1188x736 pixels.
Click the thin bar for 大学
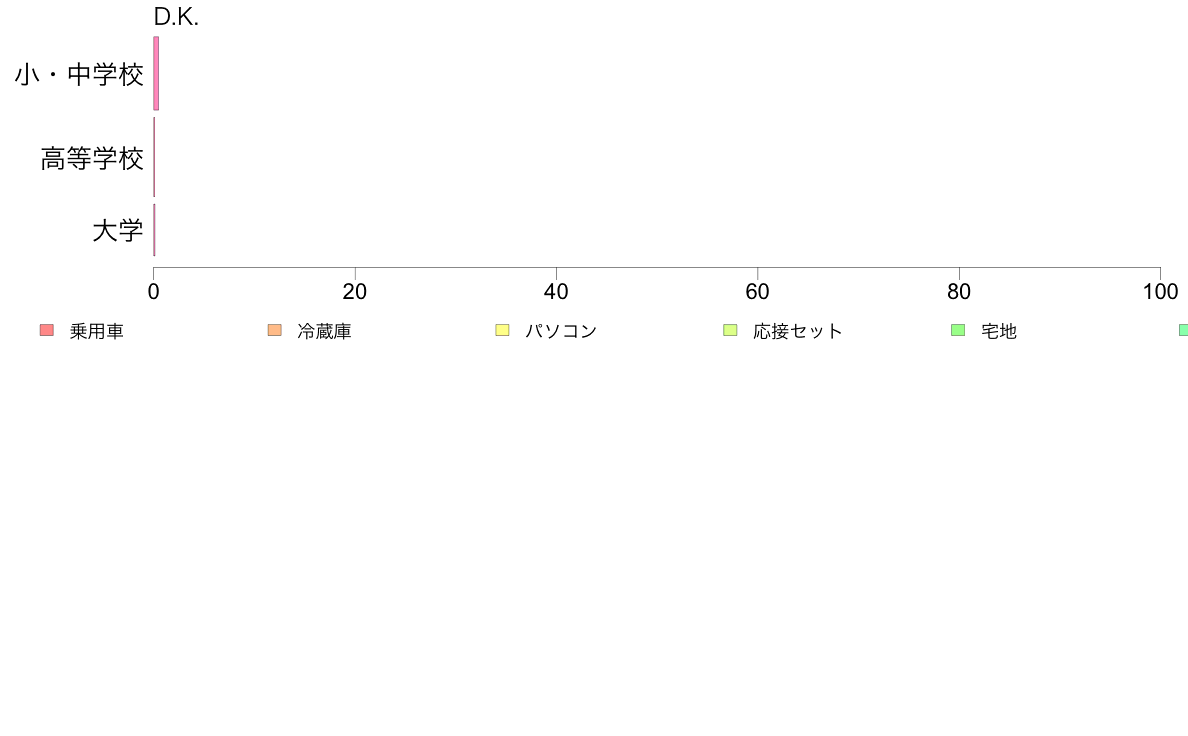tap(155, 230)
